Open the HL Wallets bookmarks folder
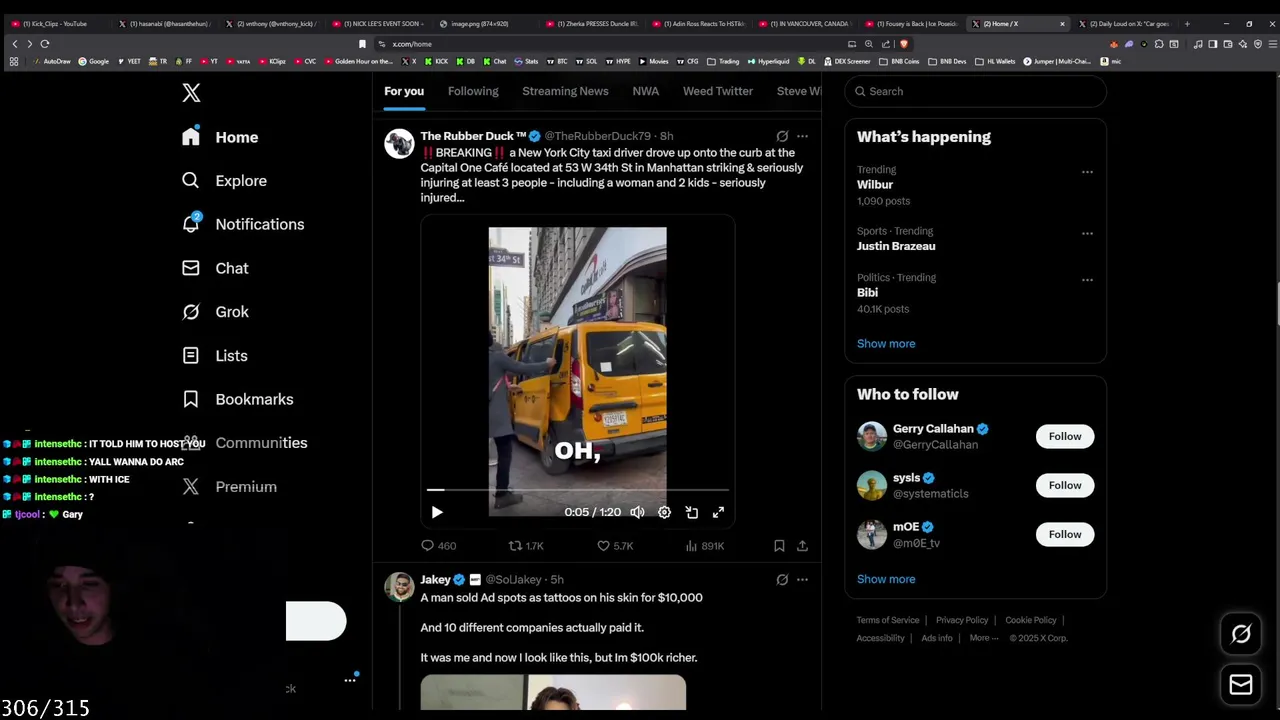 995,61
